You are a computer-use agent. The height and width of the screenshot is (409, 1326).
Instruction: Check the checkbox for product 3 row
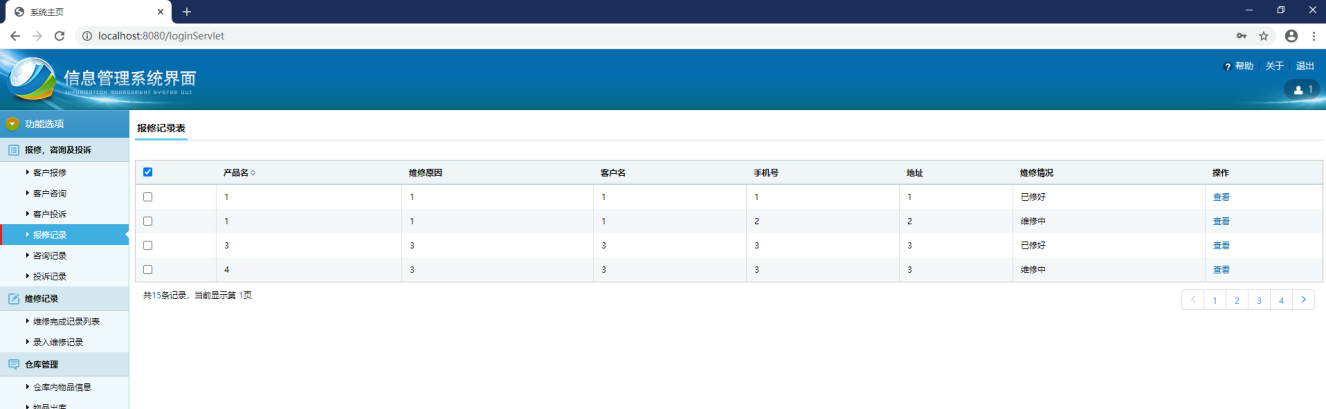click(x=148, y=245)
